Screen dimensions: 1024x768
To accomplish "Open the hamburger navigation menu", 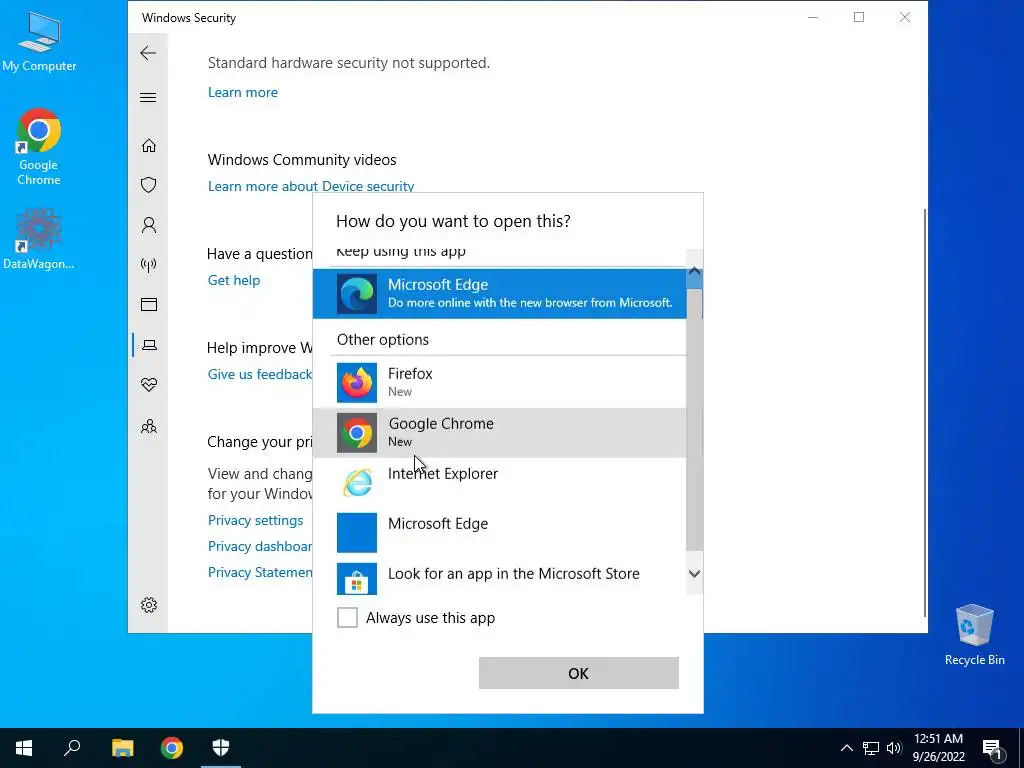I will pyautogui.click(x=148, y=98).
